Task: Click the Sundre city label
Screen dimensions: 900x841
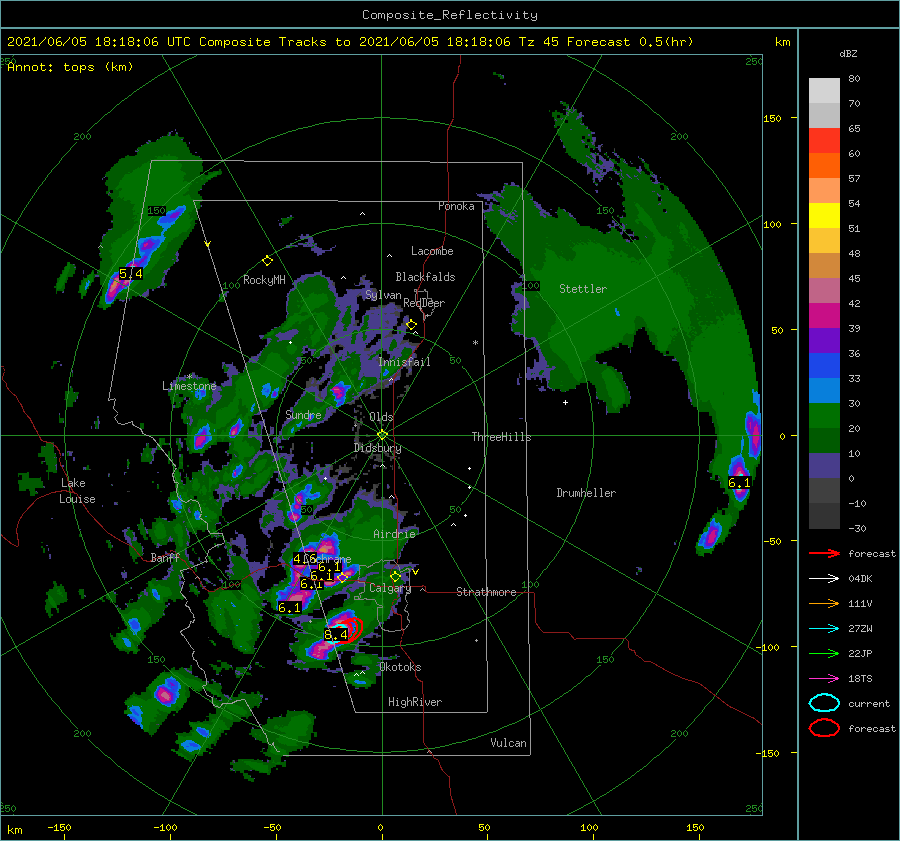Action: 303,415
